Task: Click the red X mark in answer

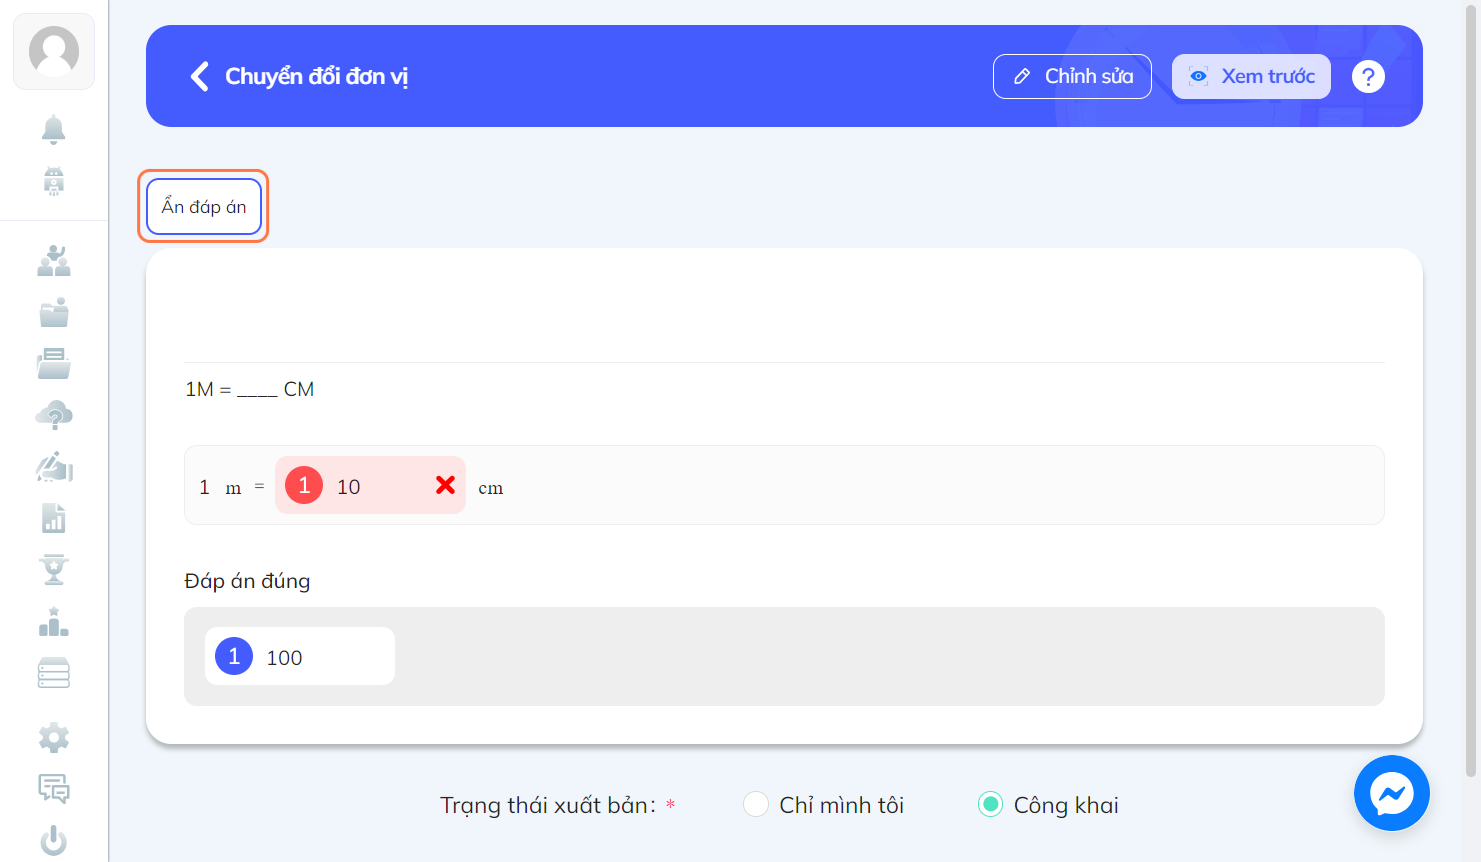Action: point(446,485)
